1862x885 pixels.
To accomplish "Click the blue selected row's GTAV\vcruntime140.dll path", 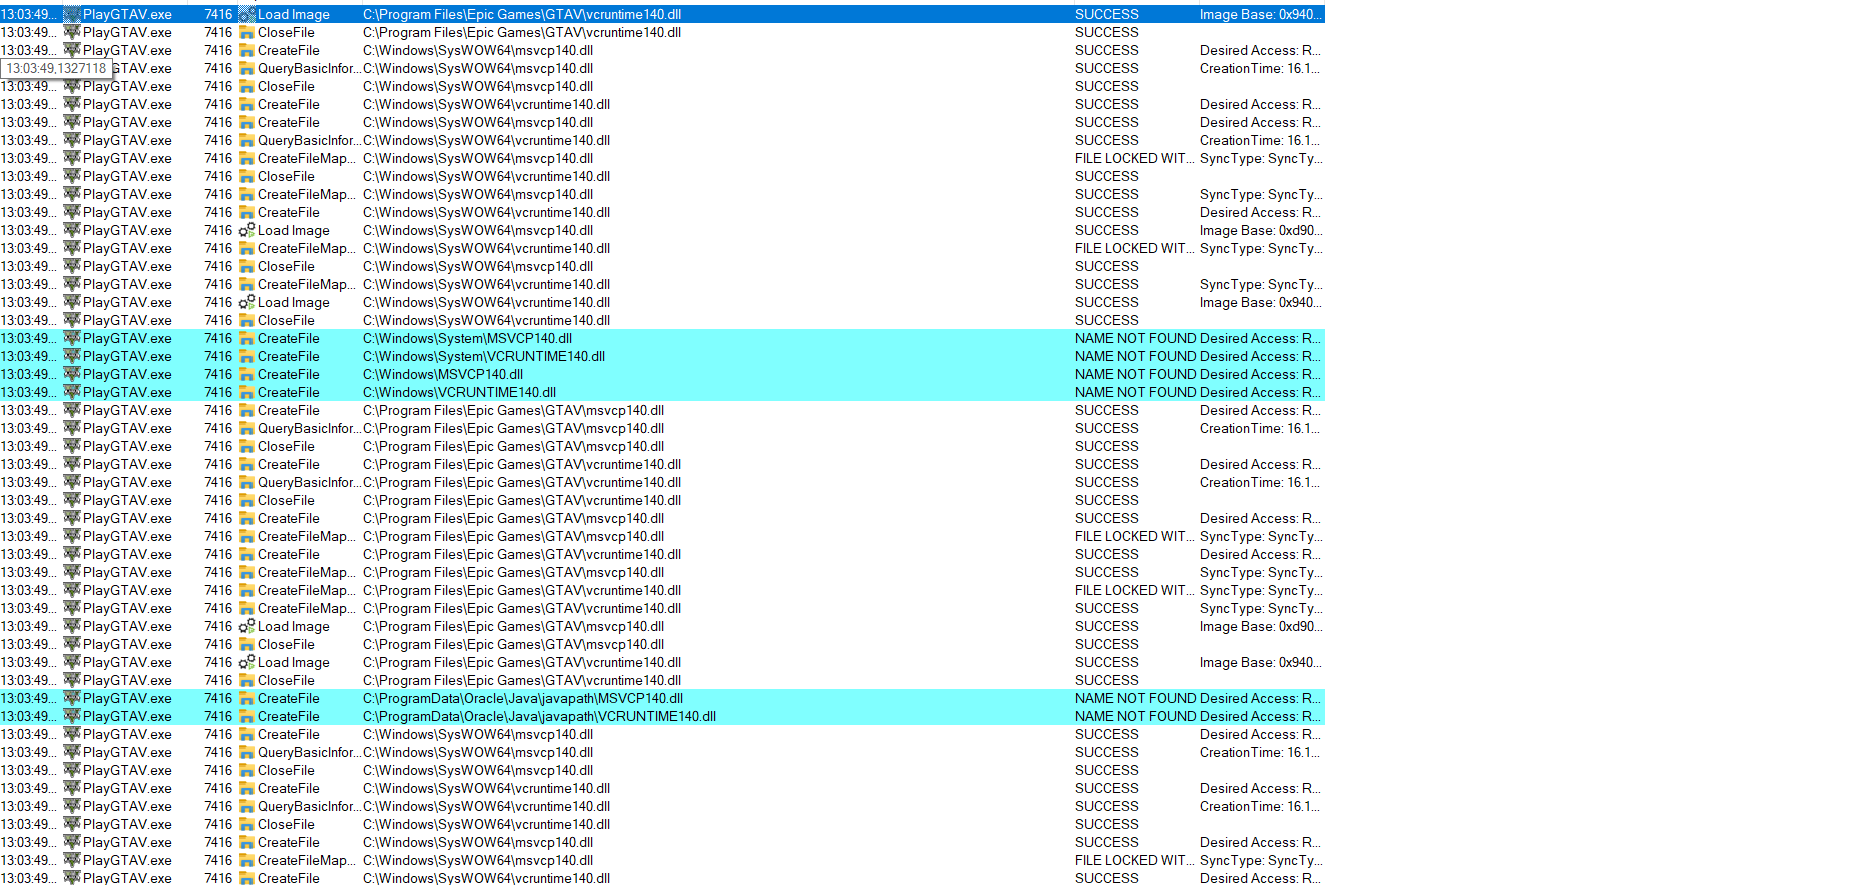I will pos(522,15).
